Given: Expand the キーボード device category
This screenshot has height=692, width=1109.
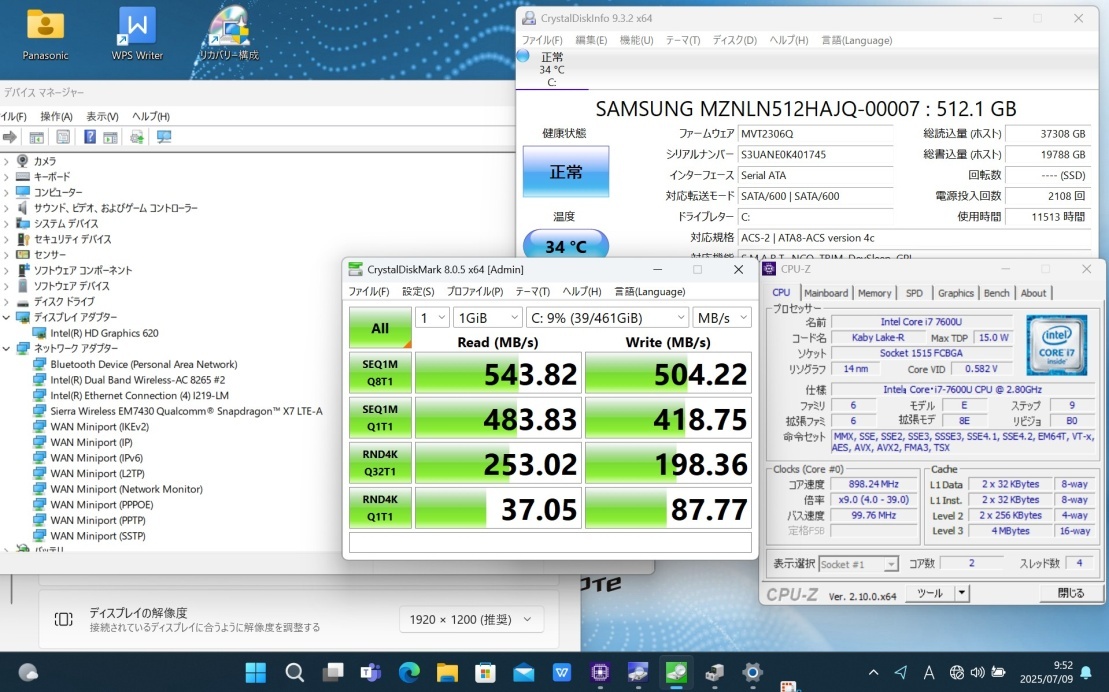Looking at the screenshot, I should [6, 177].
